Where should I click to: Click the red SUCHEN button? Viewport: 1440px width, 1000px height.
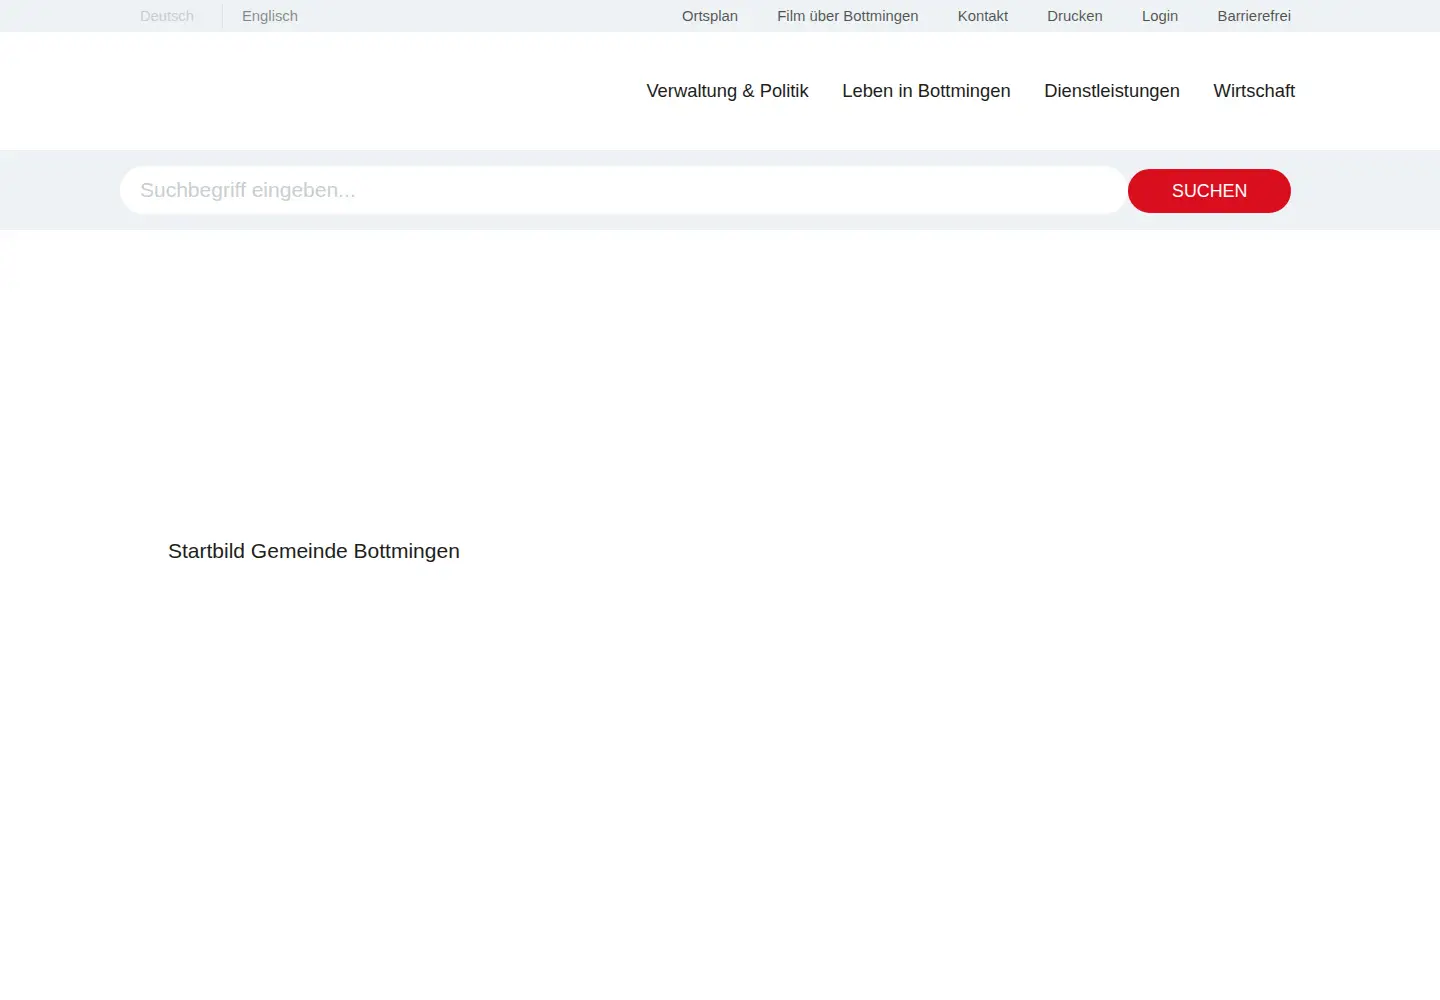pyautogui.click(x=1209, y=191)
